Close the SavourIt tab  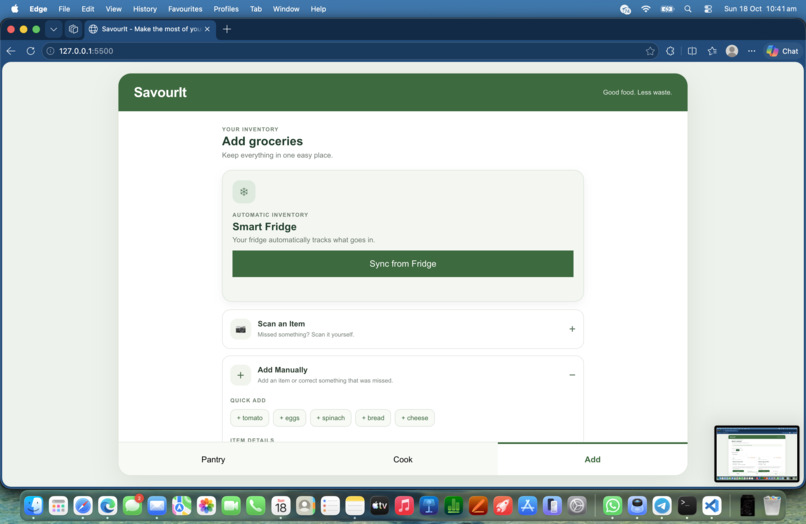coord(207,29)
